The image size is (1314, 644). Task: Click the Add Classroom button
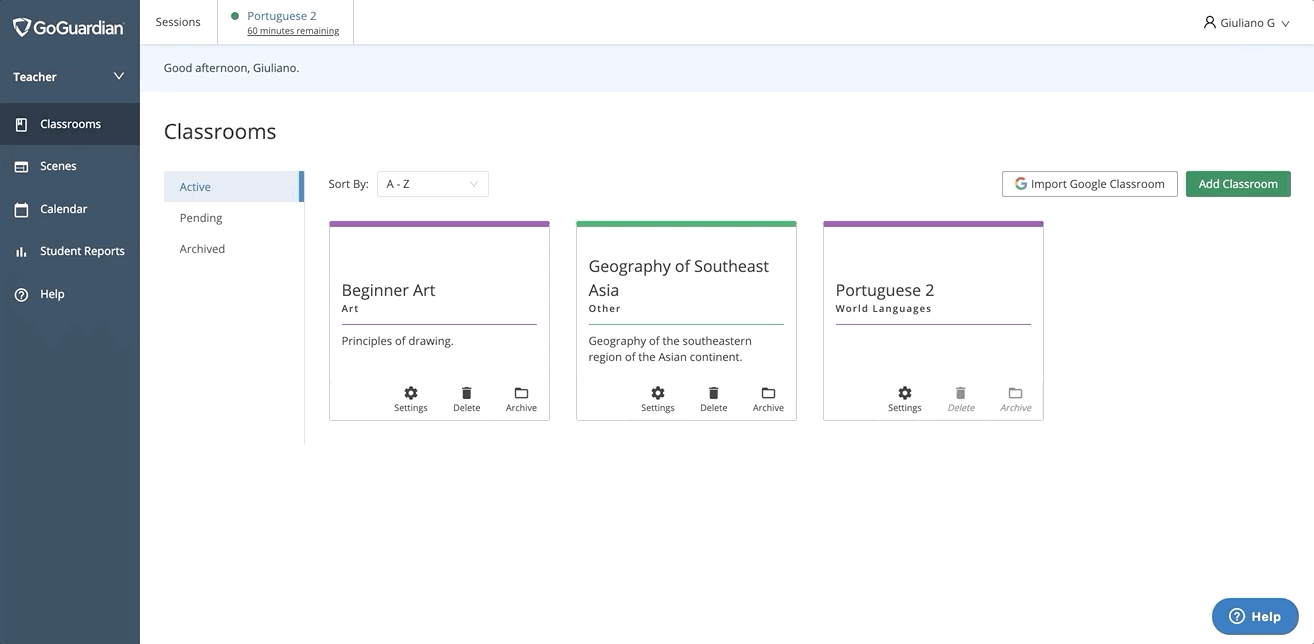tap(1238, 184)
